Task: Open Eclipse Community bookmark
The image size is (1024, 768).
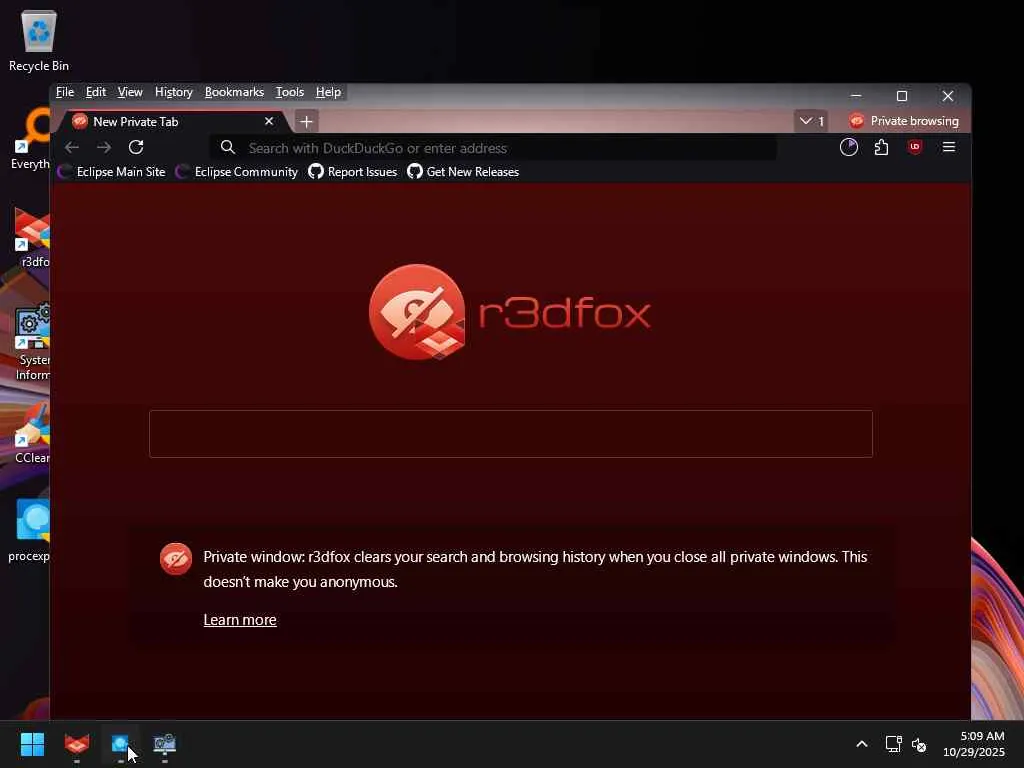Action: click(x=238, y=172)
